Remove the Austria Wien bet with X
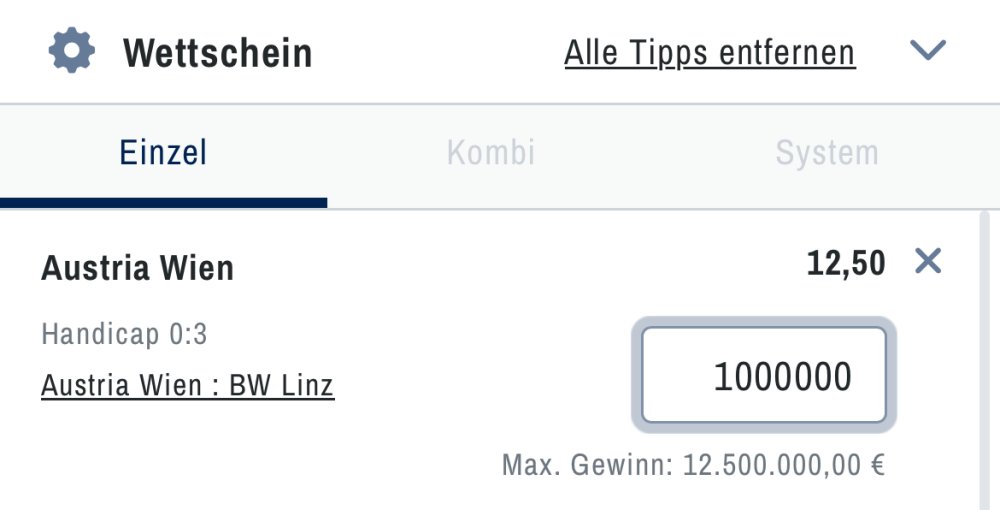Image resolution: width=1000 pixels, height=510 pixels. (x=928, y=262)
